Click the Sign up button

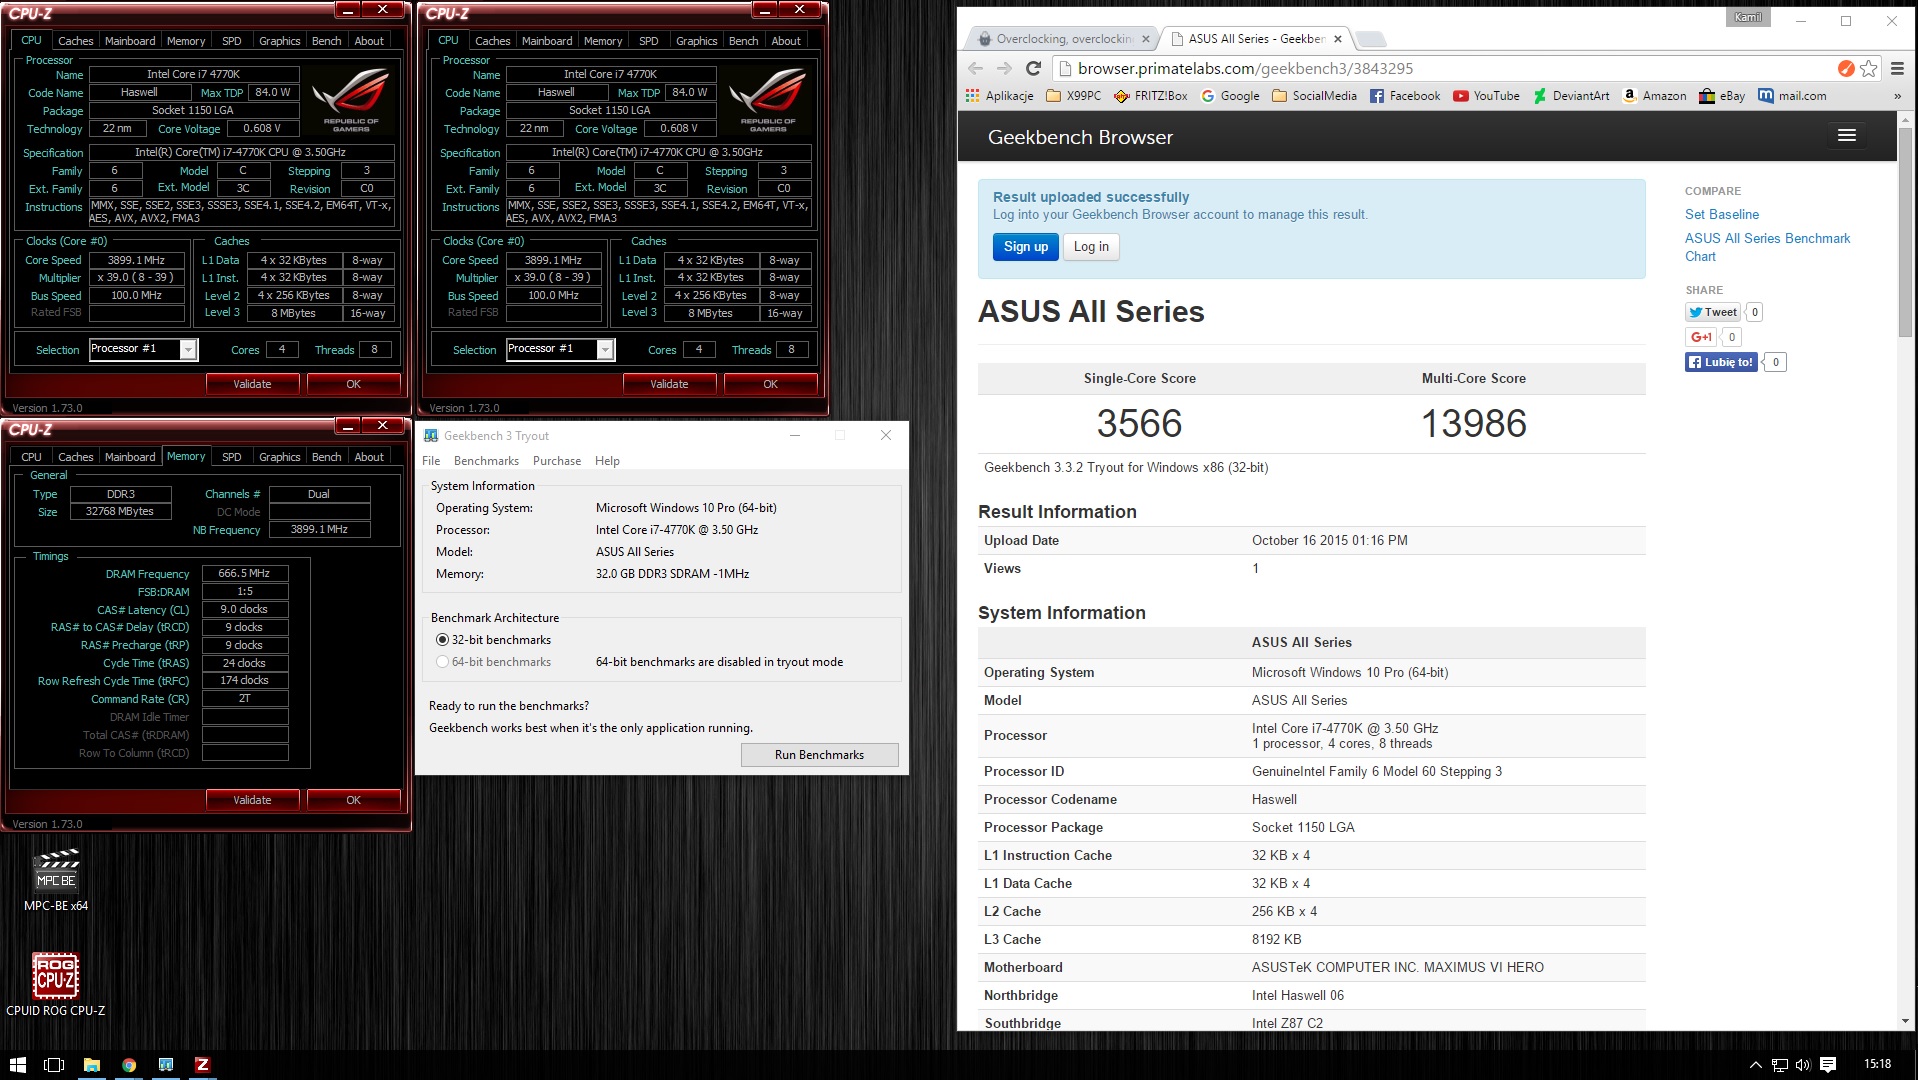(1026, 247)
